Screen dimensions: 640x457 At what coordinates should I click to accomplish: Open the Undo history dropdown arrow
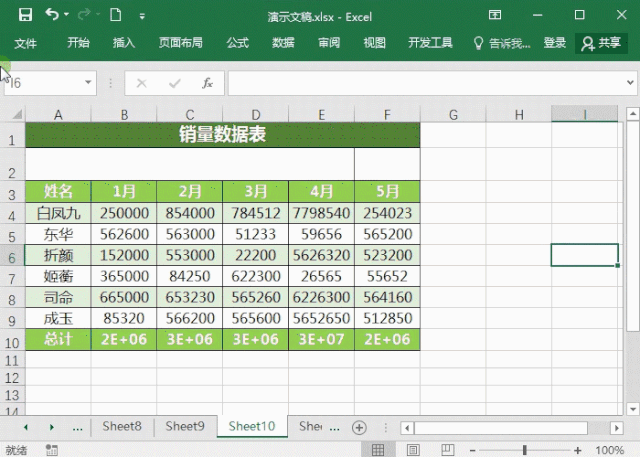(67, 15)
